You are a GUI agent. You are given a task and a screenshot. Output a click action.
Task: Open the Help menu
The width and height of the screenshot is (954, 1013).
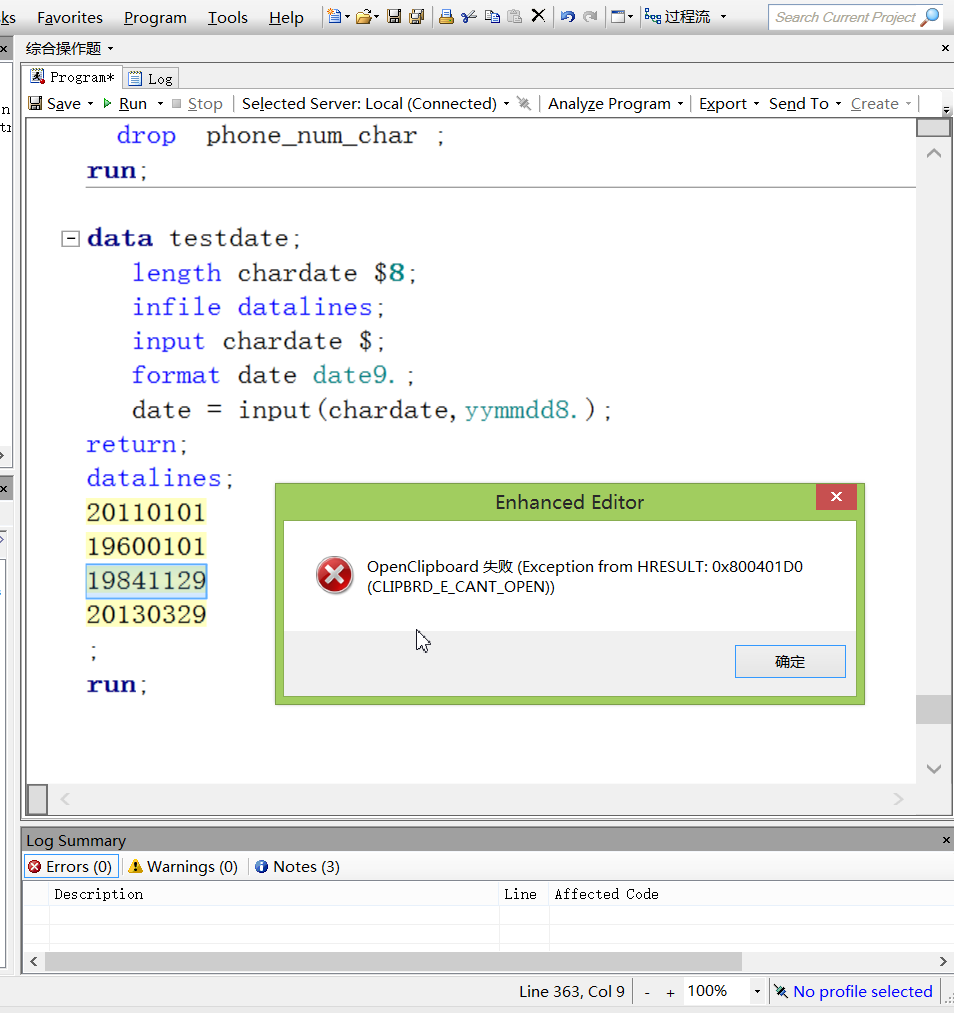(x=286, y=17)
